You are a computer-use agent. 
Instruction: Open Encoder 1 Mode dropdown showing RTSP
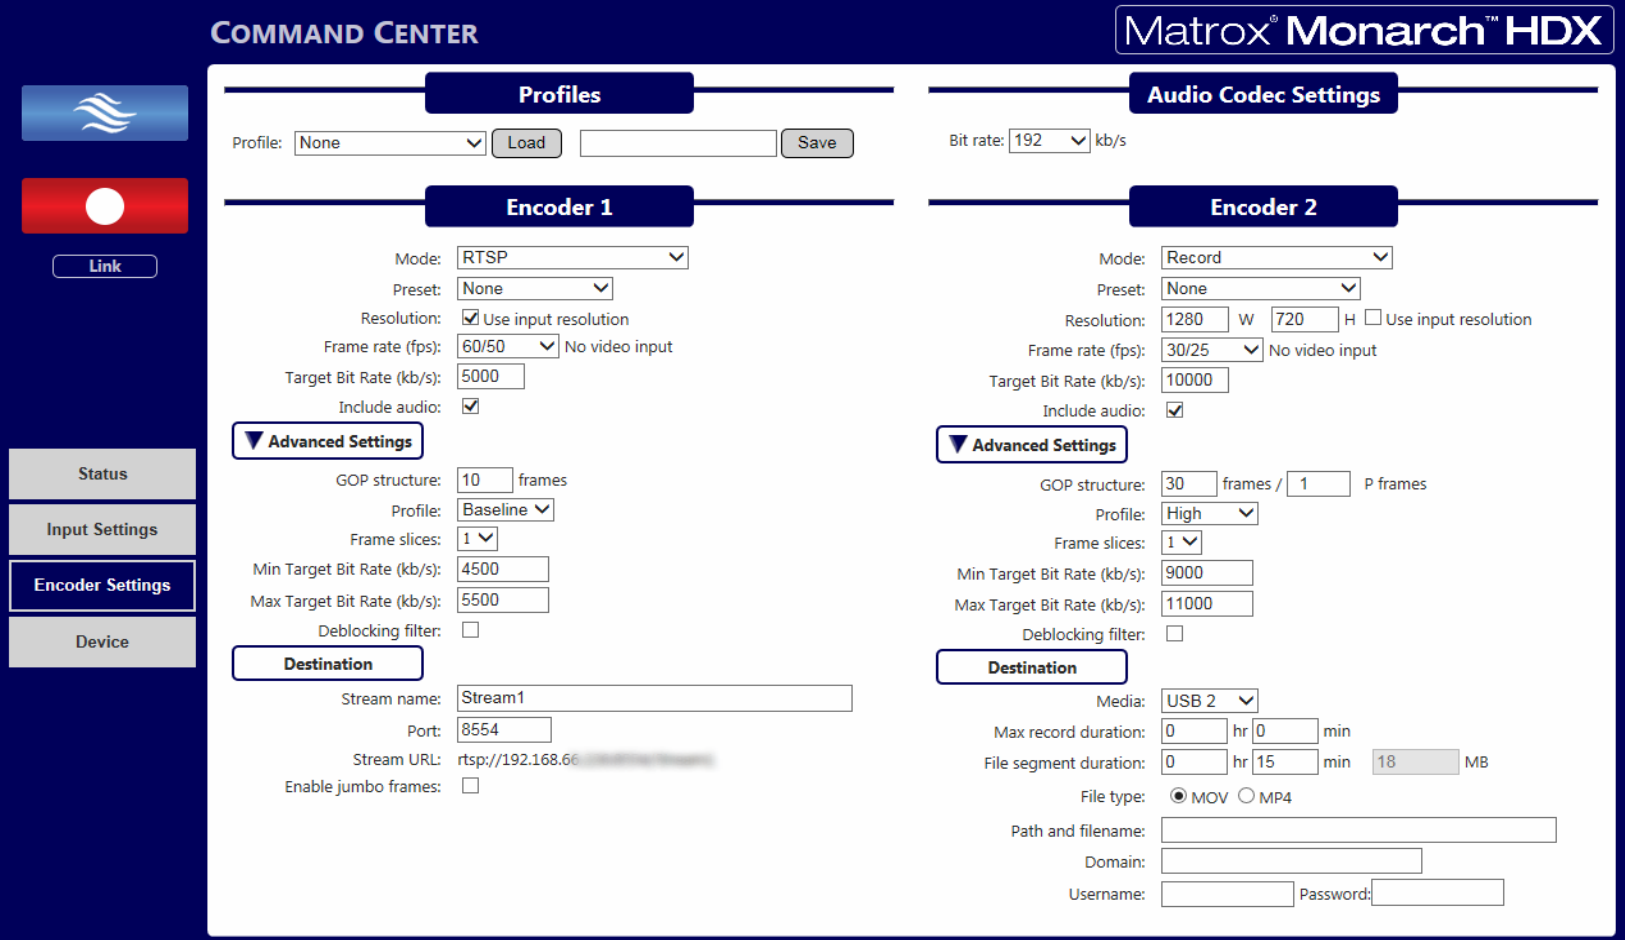572,258
